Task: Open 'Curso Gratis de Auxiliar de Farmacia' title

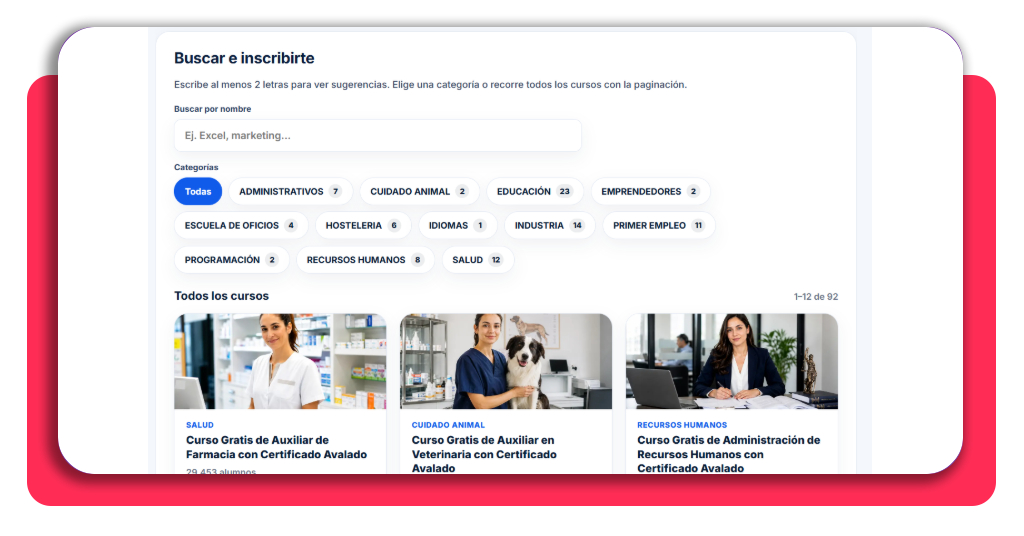Action: click(x=276, y=447)
